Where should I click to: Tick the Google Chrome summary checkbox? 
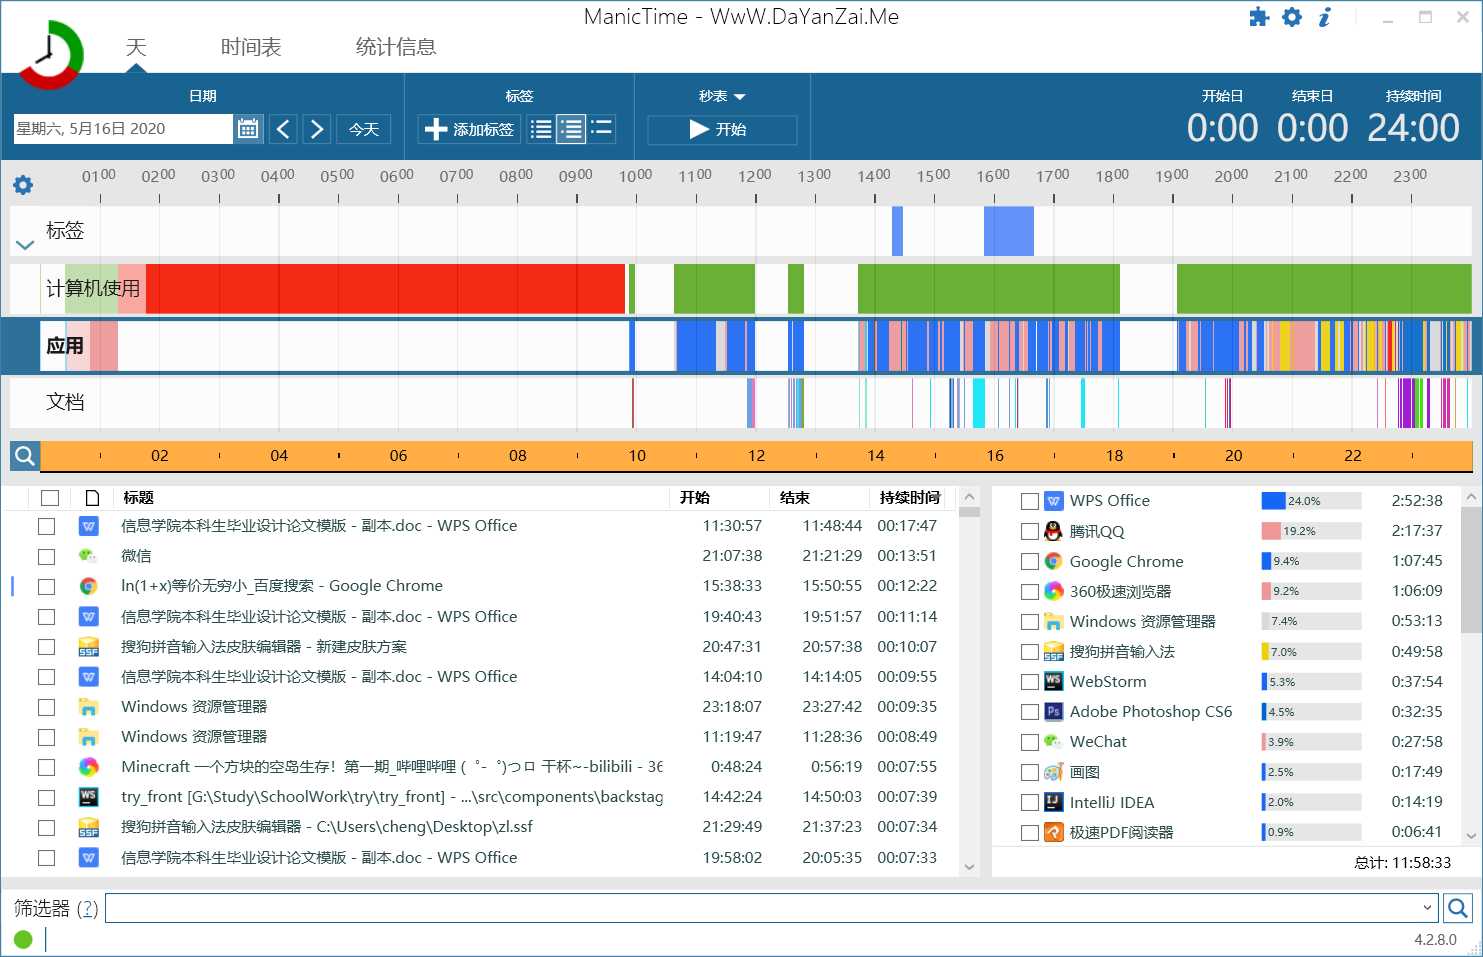[x=1029, y=561]
